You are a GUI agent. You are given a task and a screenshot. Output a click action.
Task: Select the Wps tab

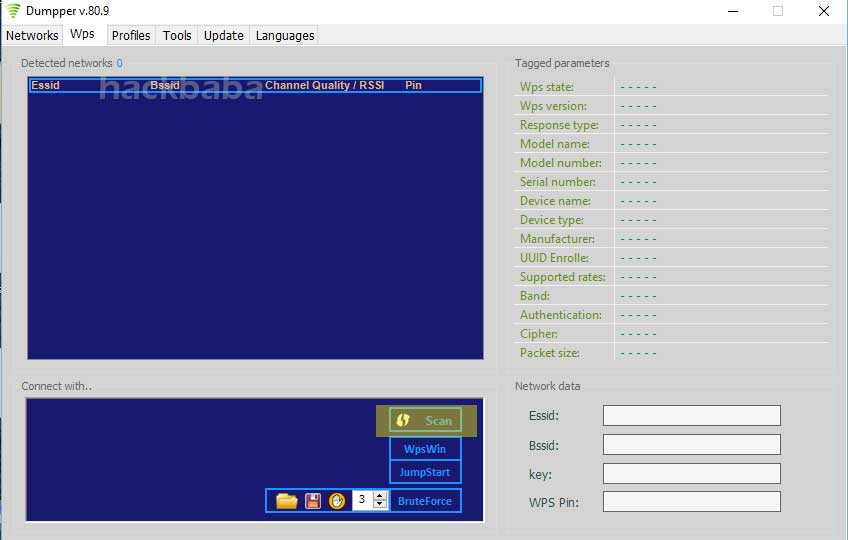coord(82,34)
